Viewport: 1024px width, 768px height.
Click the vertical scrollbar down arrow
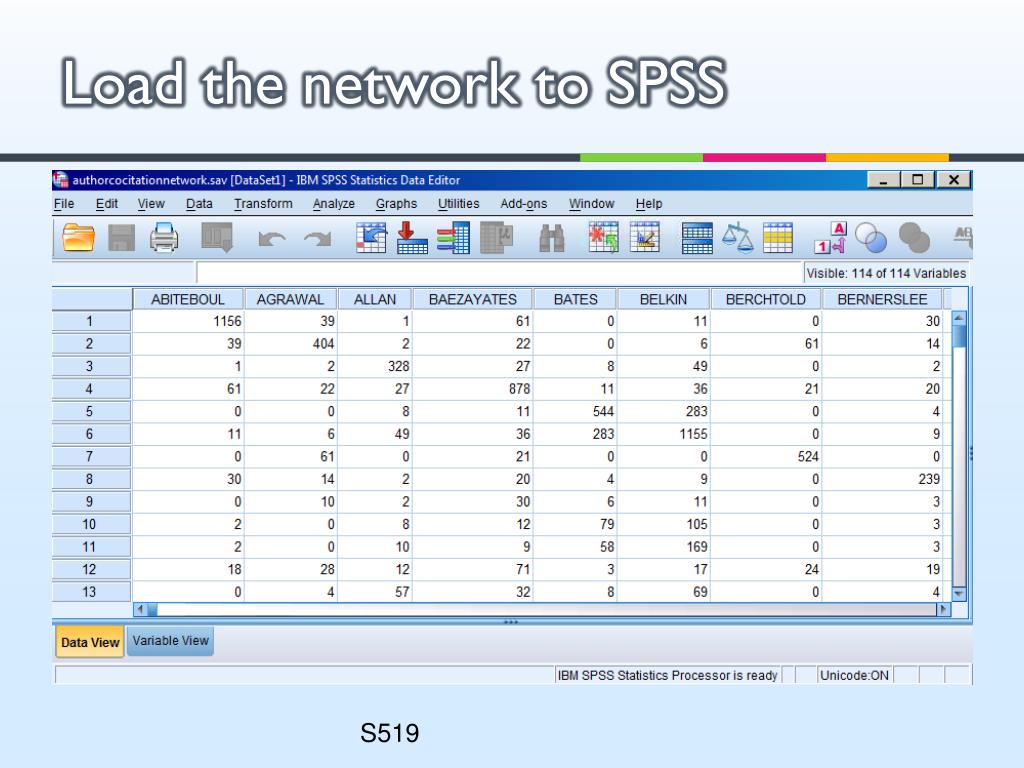point(959,594)
